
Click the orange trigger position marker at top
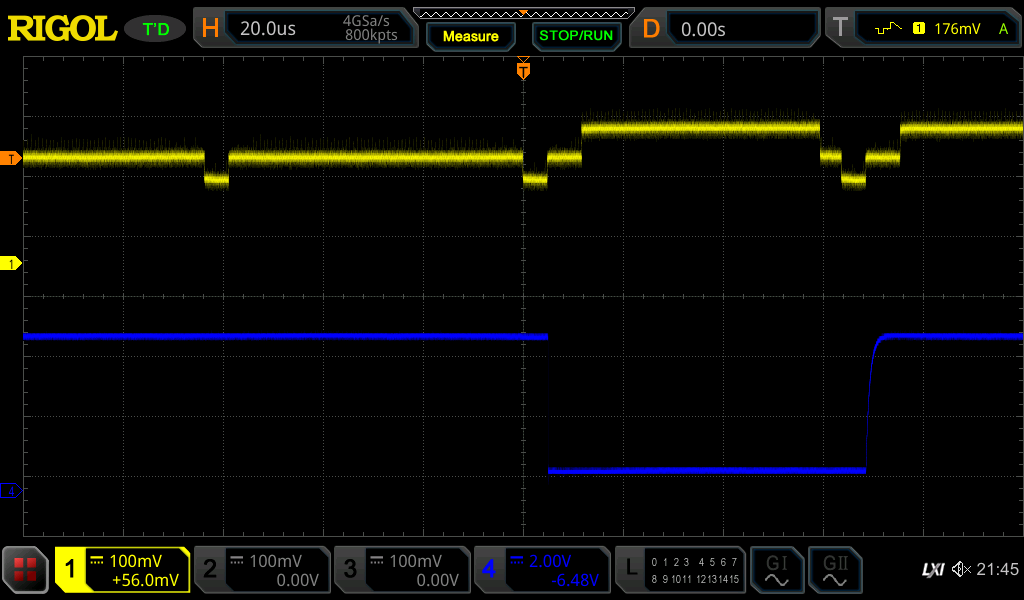(x=523, y=69)
